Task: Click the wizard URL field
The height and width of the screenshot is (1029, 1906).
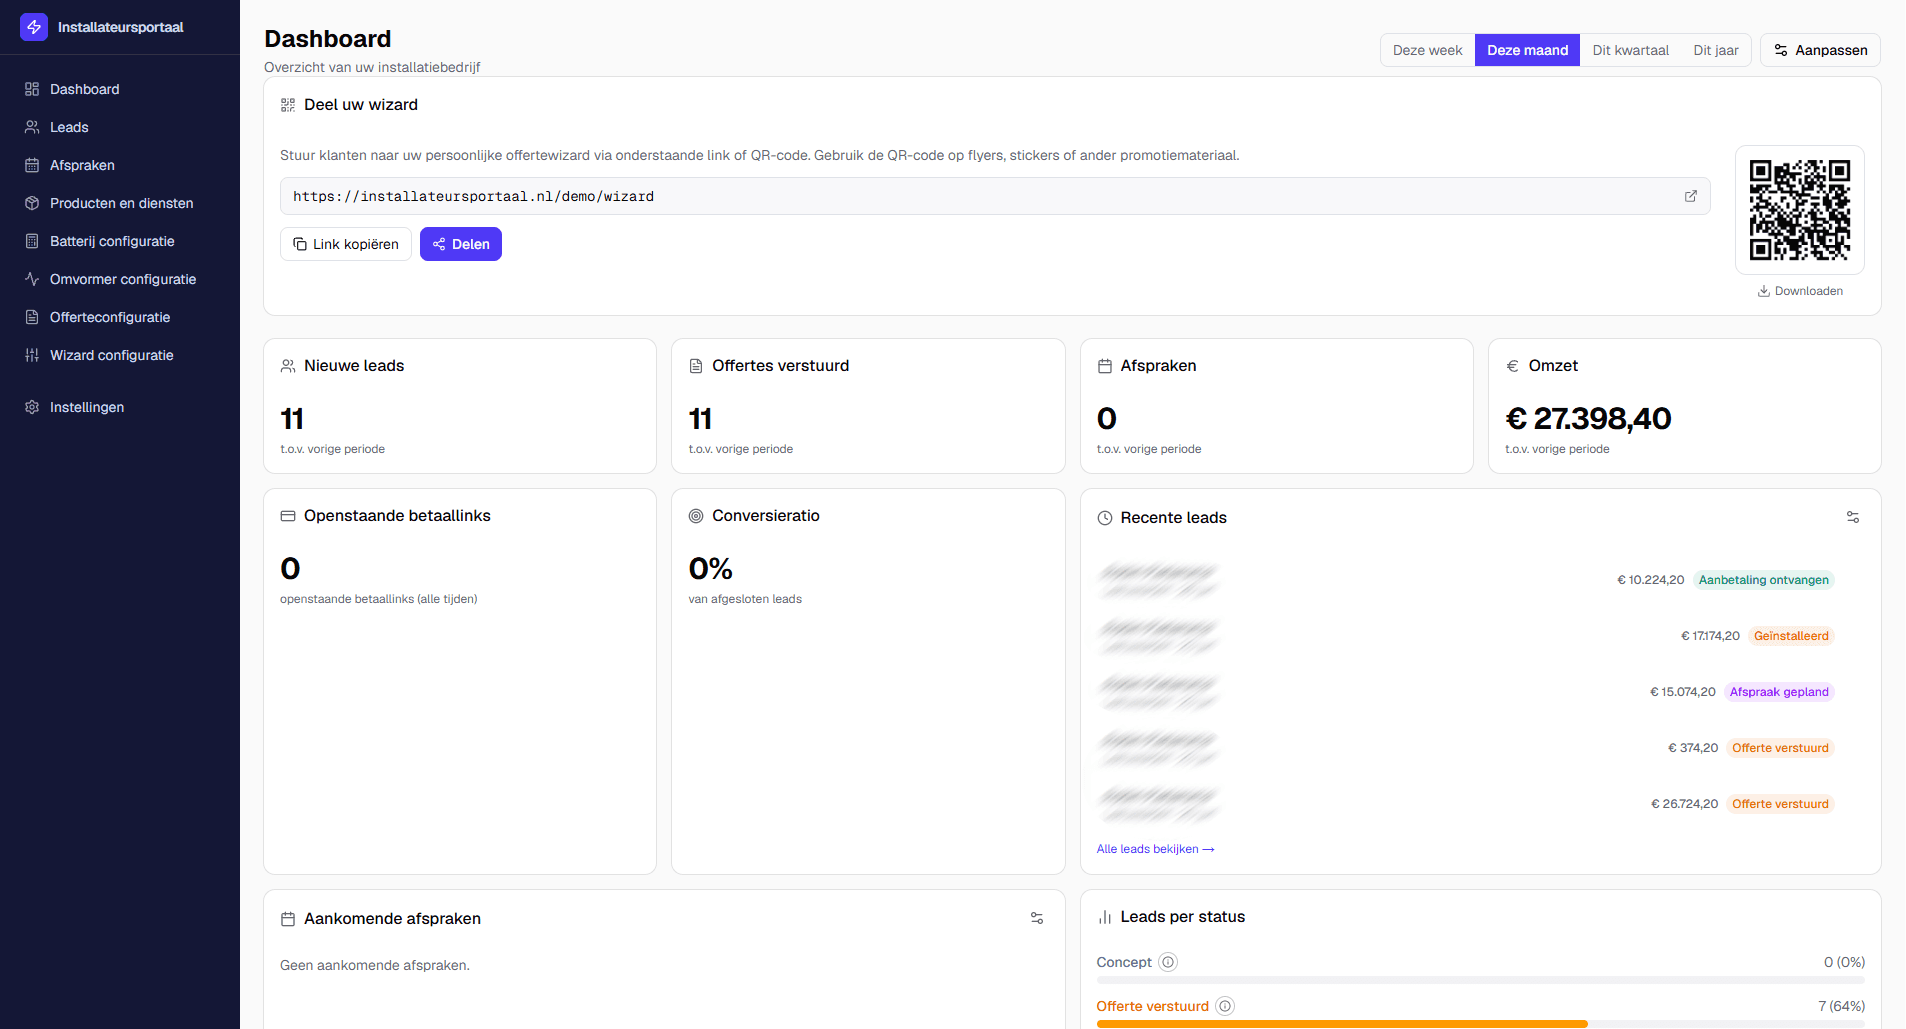Action: [995, 196]
